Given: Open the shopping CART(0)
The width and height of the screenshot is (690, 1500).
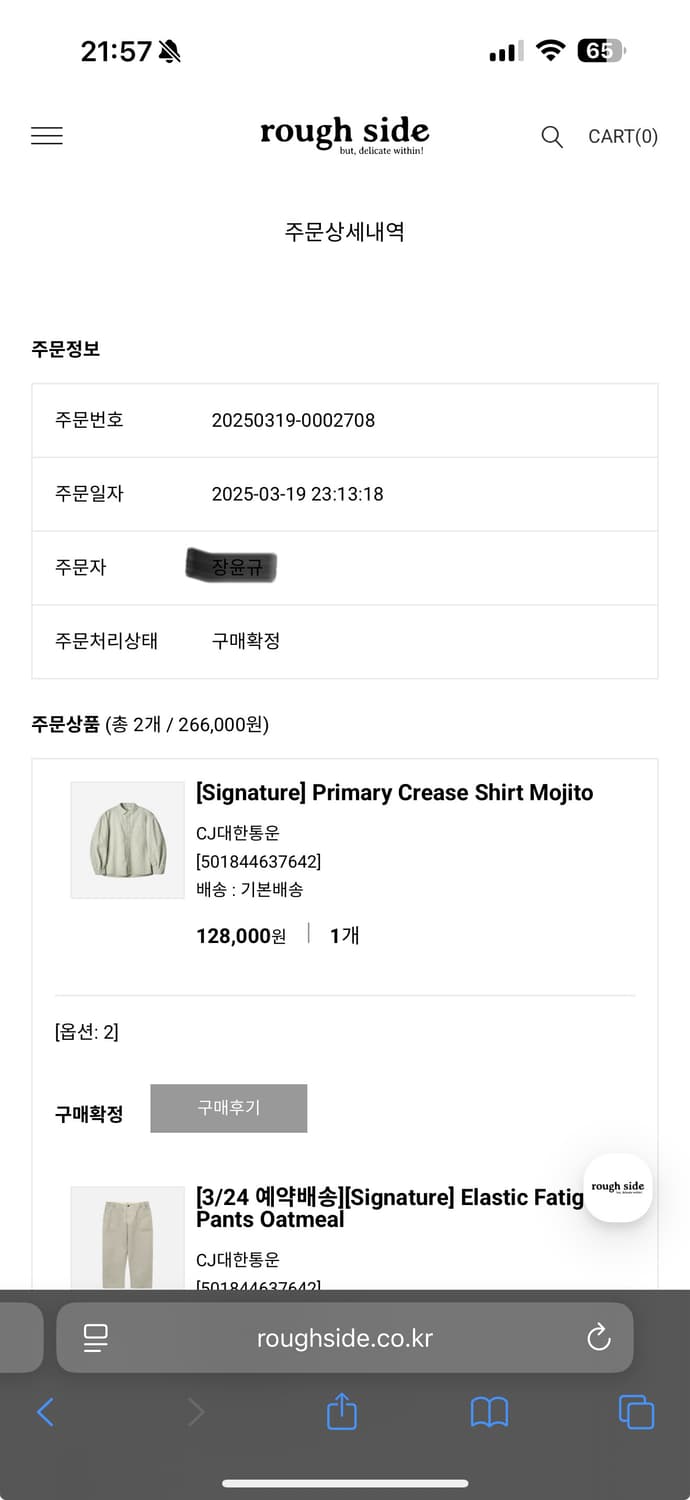Looking at the screenshot, I should click(622, 137).
